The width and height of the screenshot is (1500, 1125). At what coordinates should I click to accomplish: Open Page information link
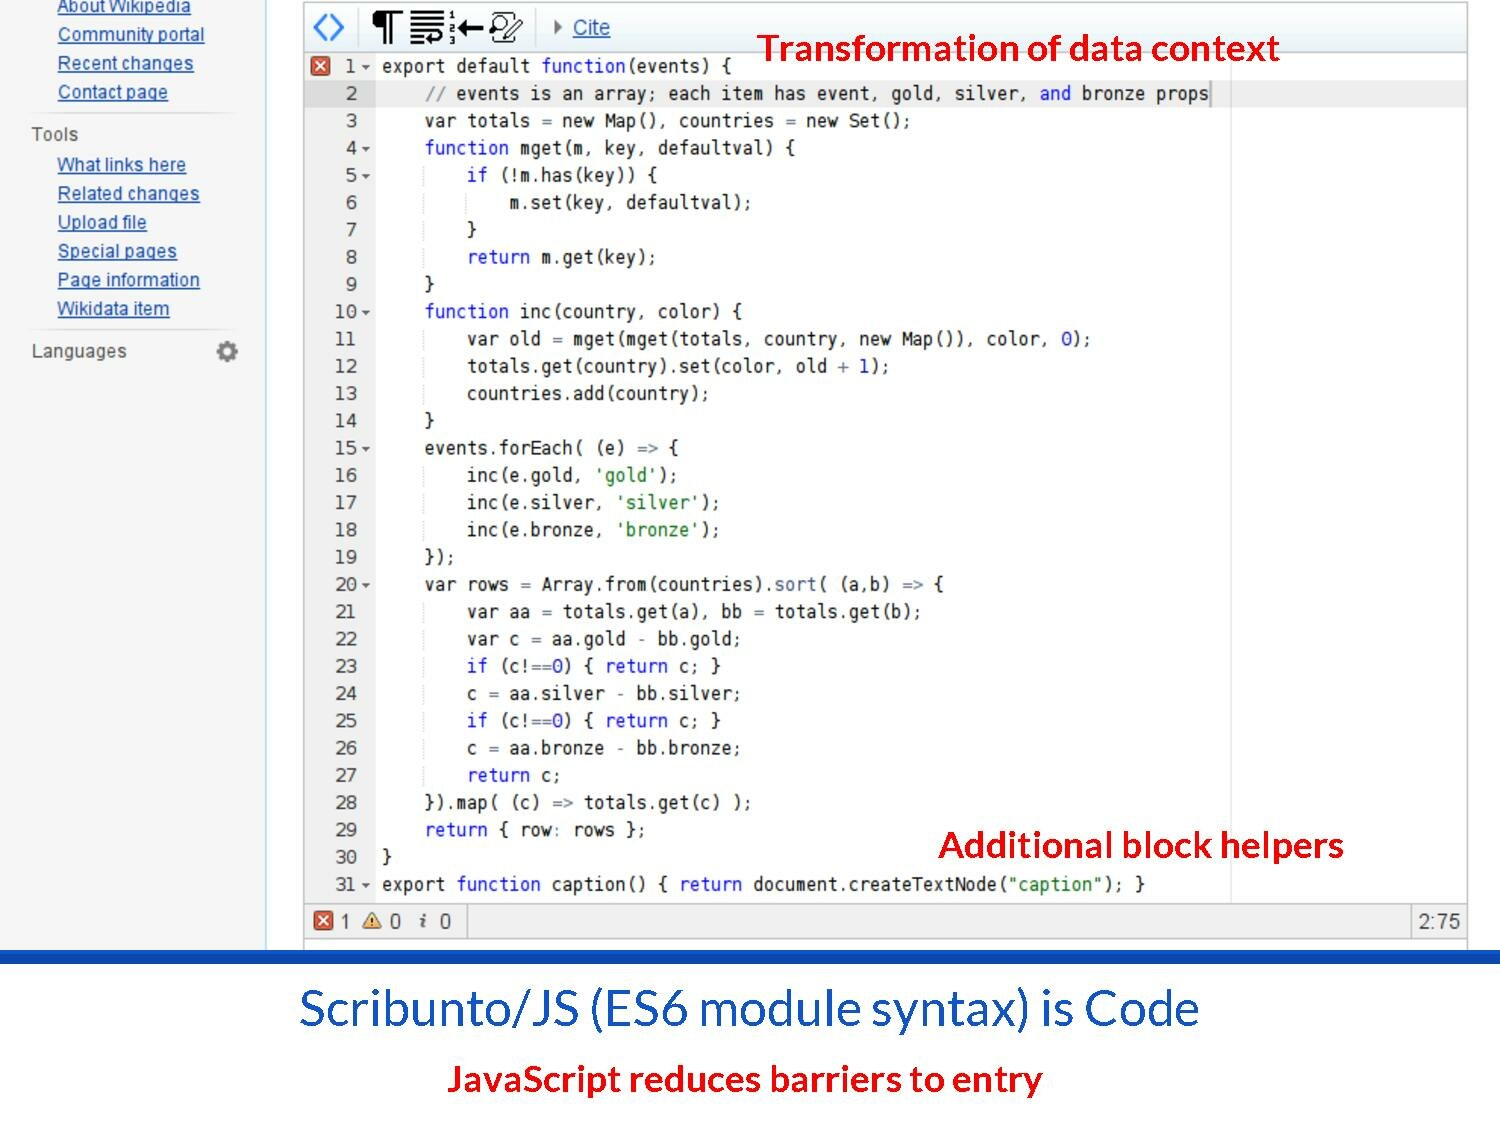[128, 280]
